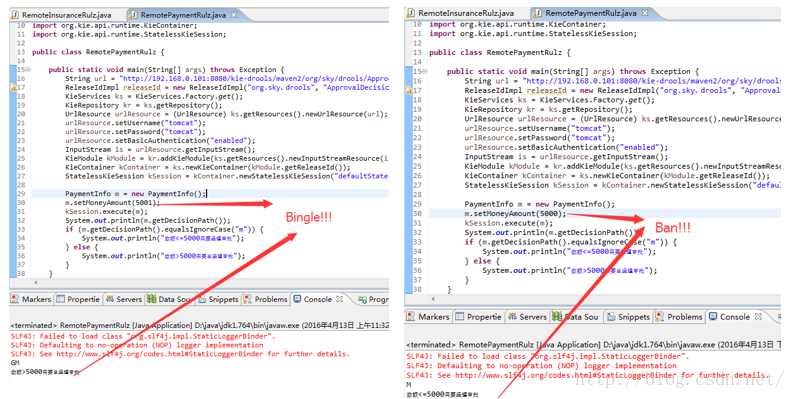Collapse main method fold at line 15, left editor

pyautogui.click(x=28, y=70)
